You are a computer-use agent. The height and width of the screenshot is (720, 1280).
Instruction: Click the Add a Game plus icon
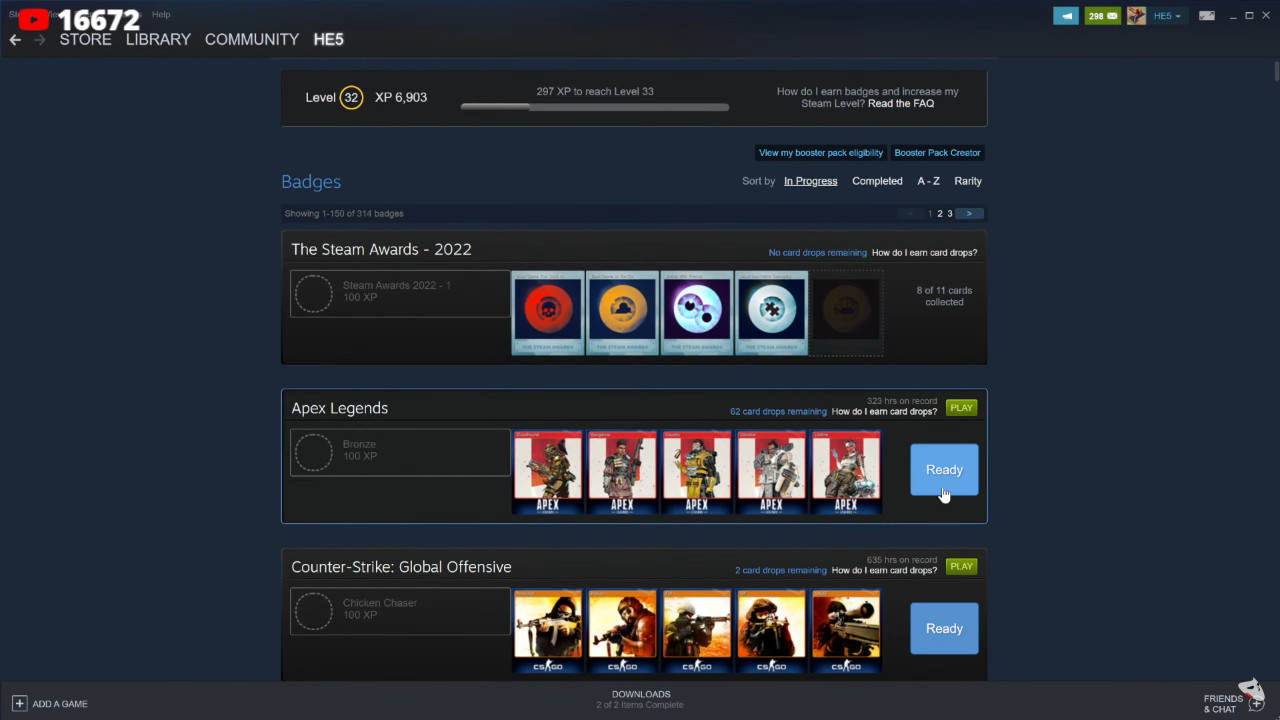(19, 704)
